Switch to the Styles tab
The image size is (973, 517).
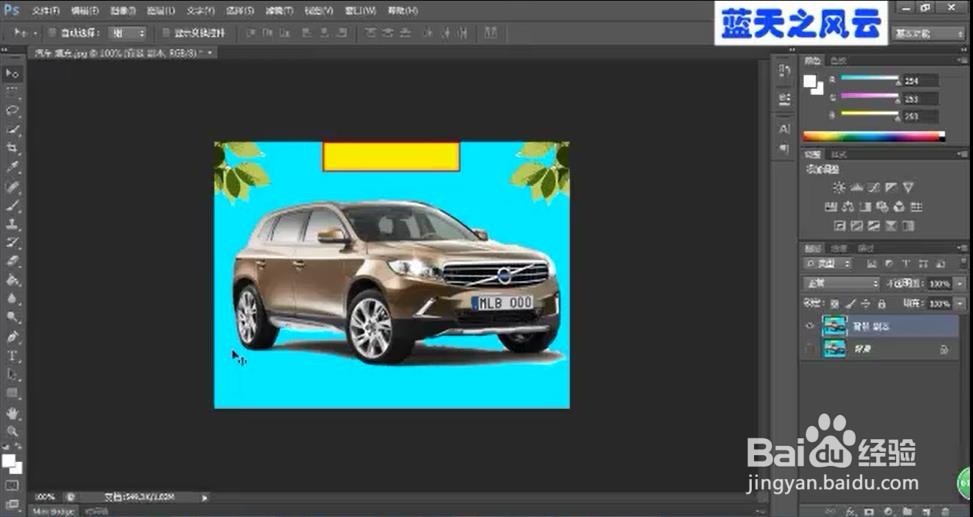(839, 155)
